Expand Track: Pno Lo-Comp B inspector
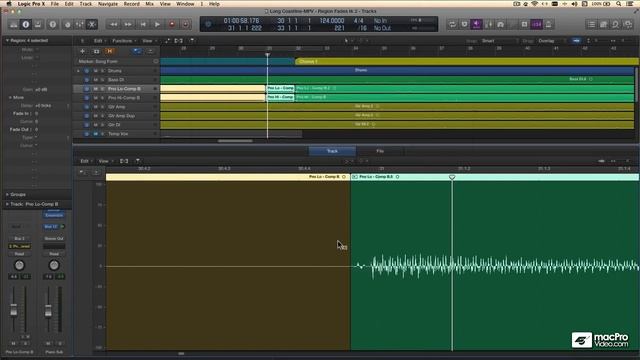640x360 pixels. (x=7, y=204)
